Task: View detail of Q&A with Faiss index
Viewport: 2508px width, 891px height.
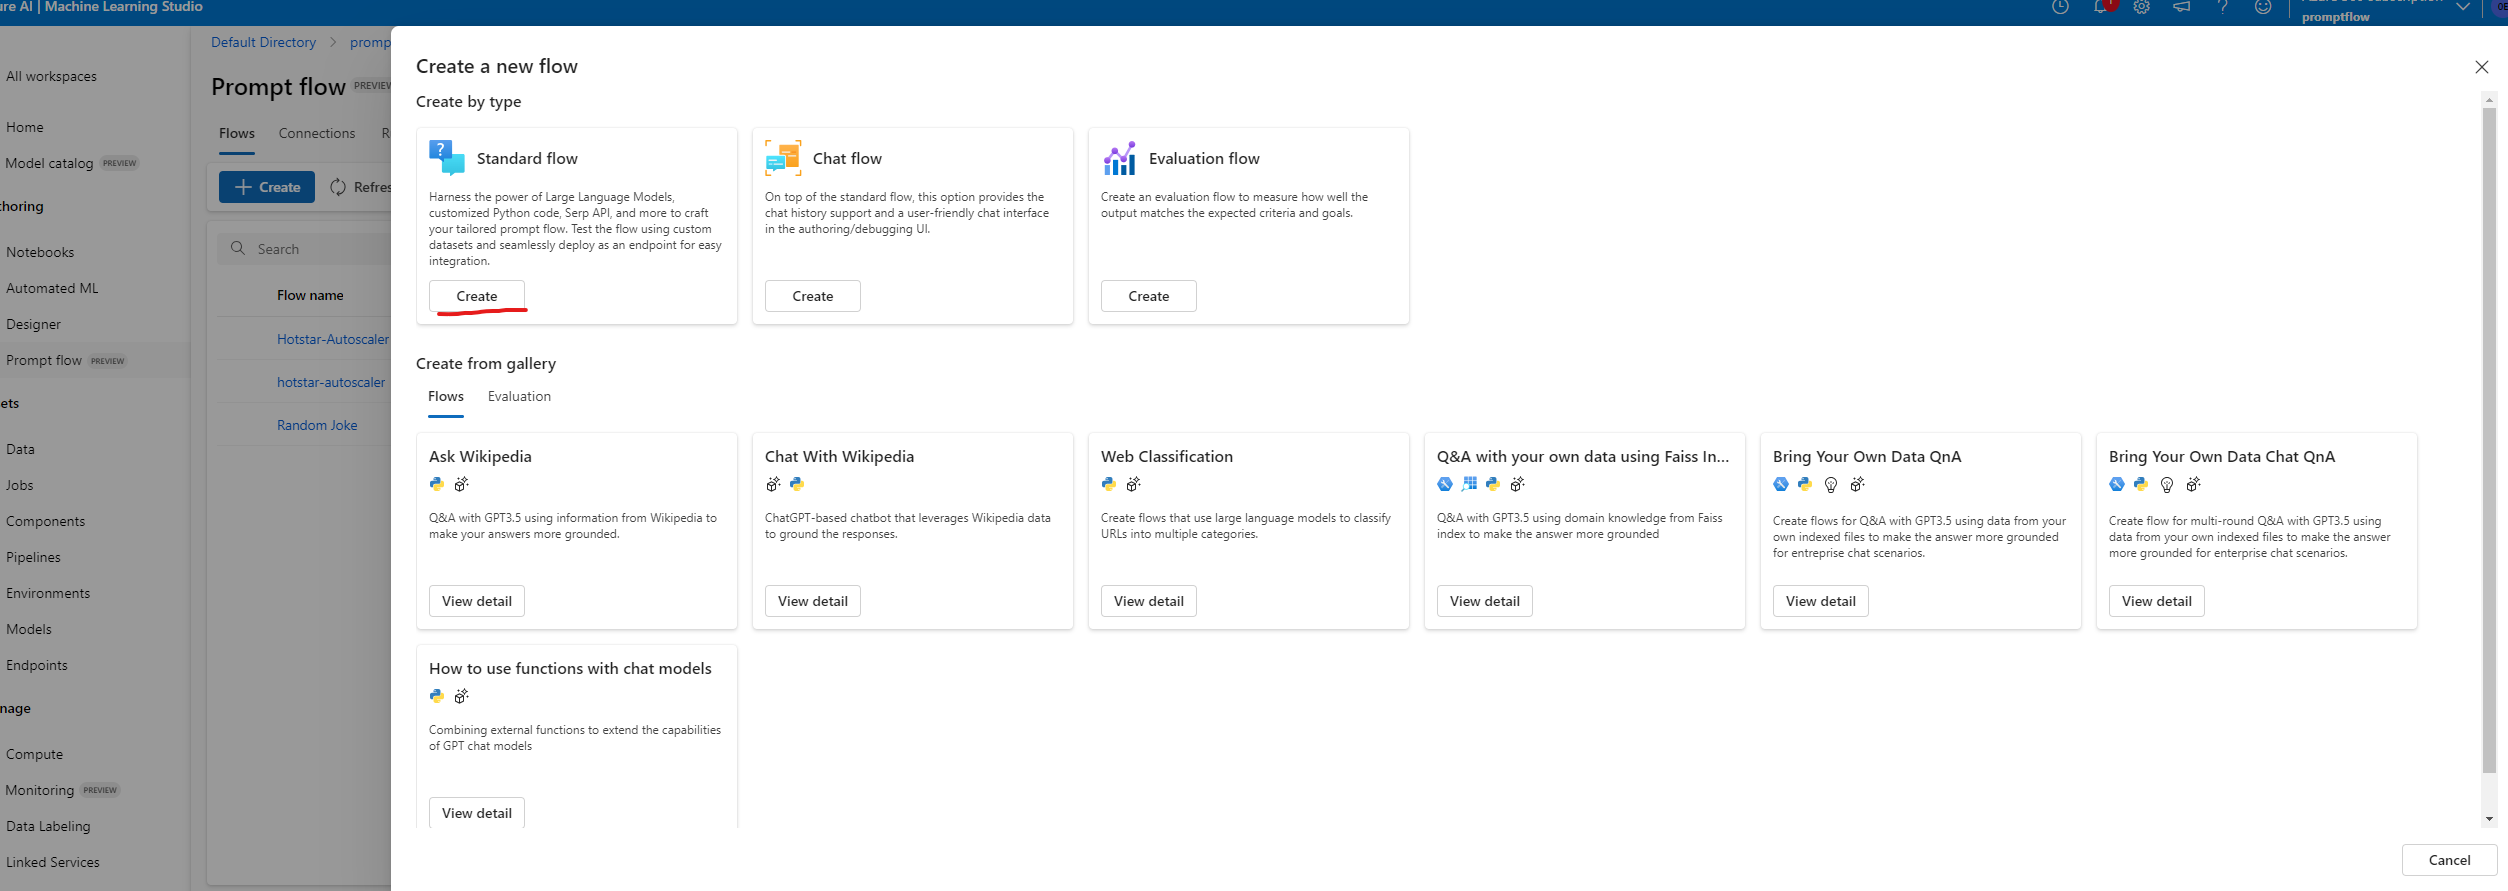Action: 1485,601
